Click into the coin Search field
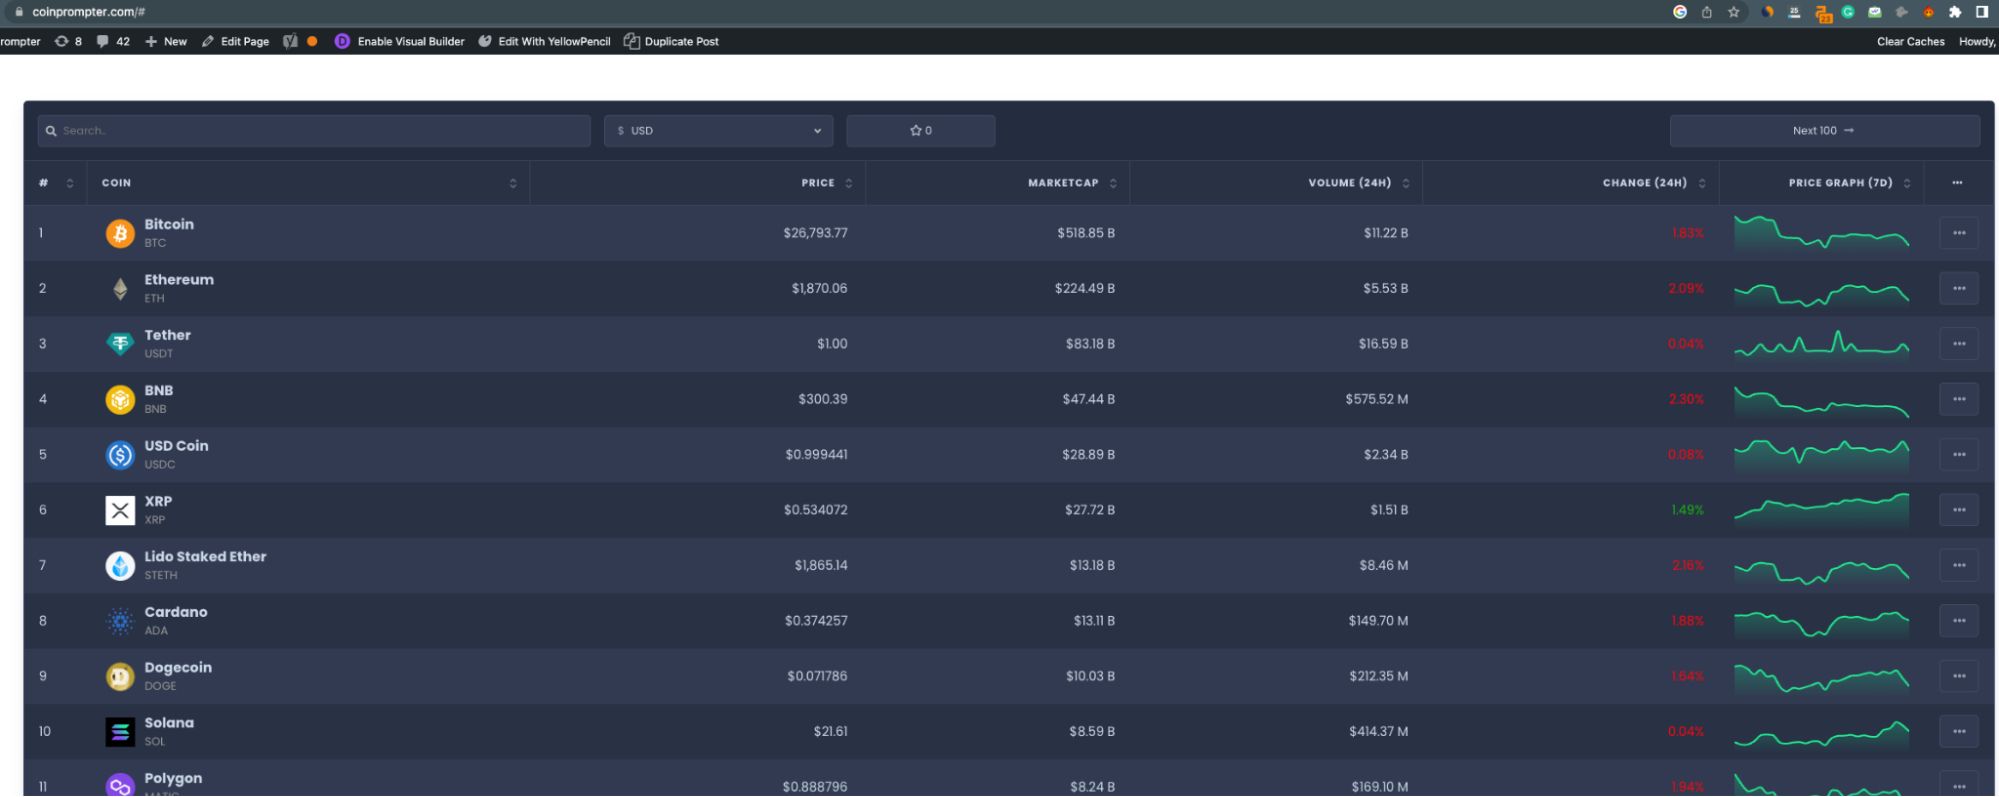Viewport: 1999px width, 797px height. click(x=314, y=131)
